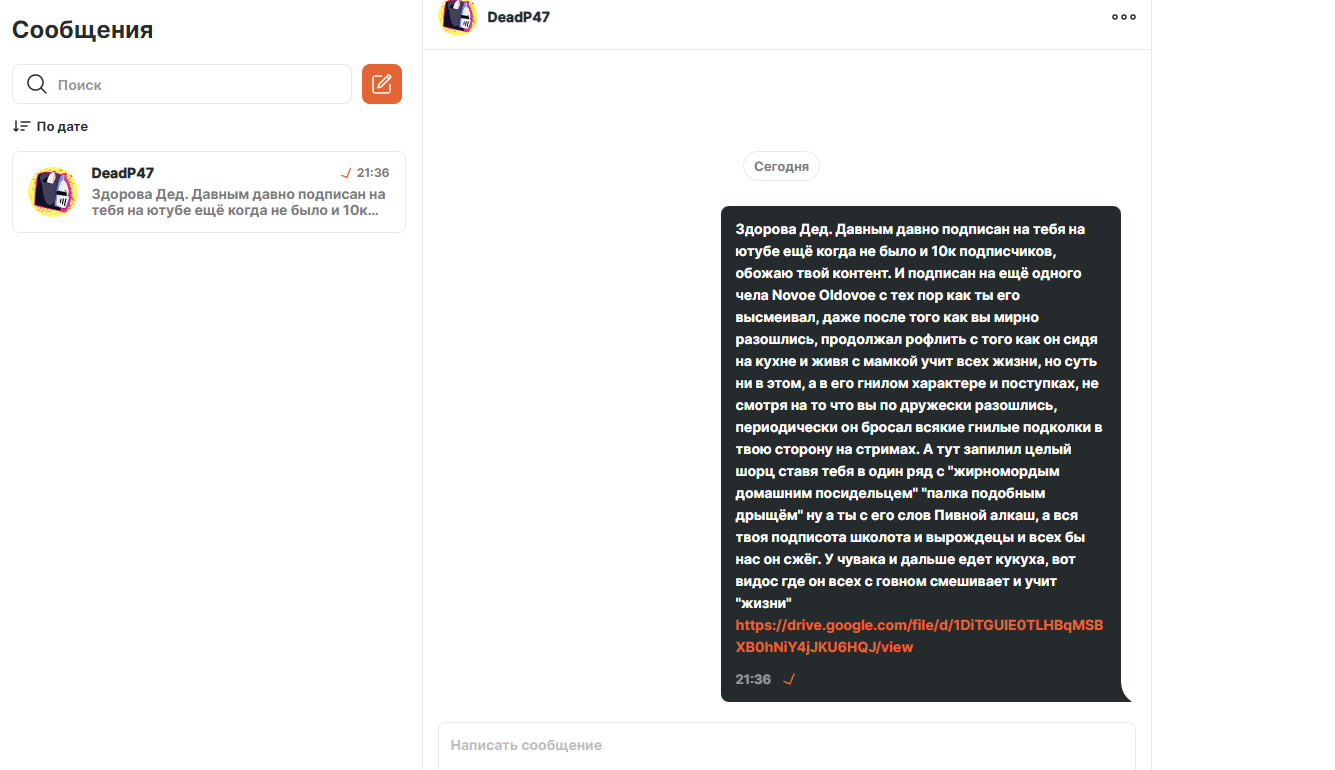
Task: Click DeadP47 avatar in conversation list
Action: point(53,192)
